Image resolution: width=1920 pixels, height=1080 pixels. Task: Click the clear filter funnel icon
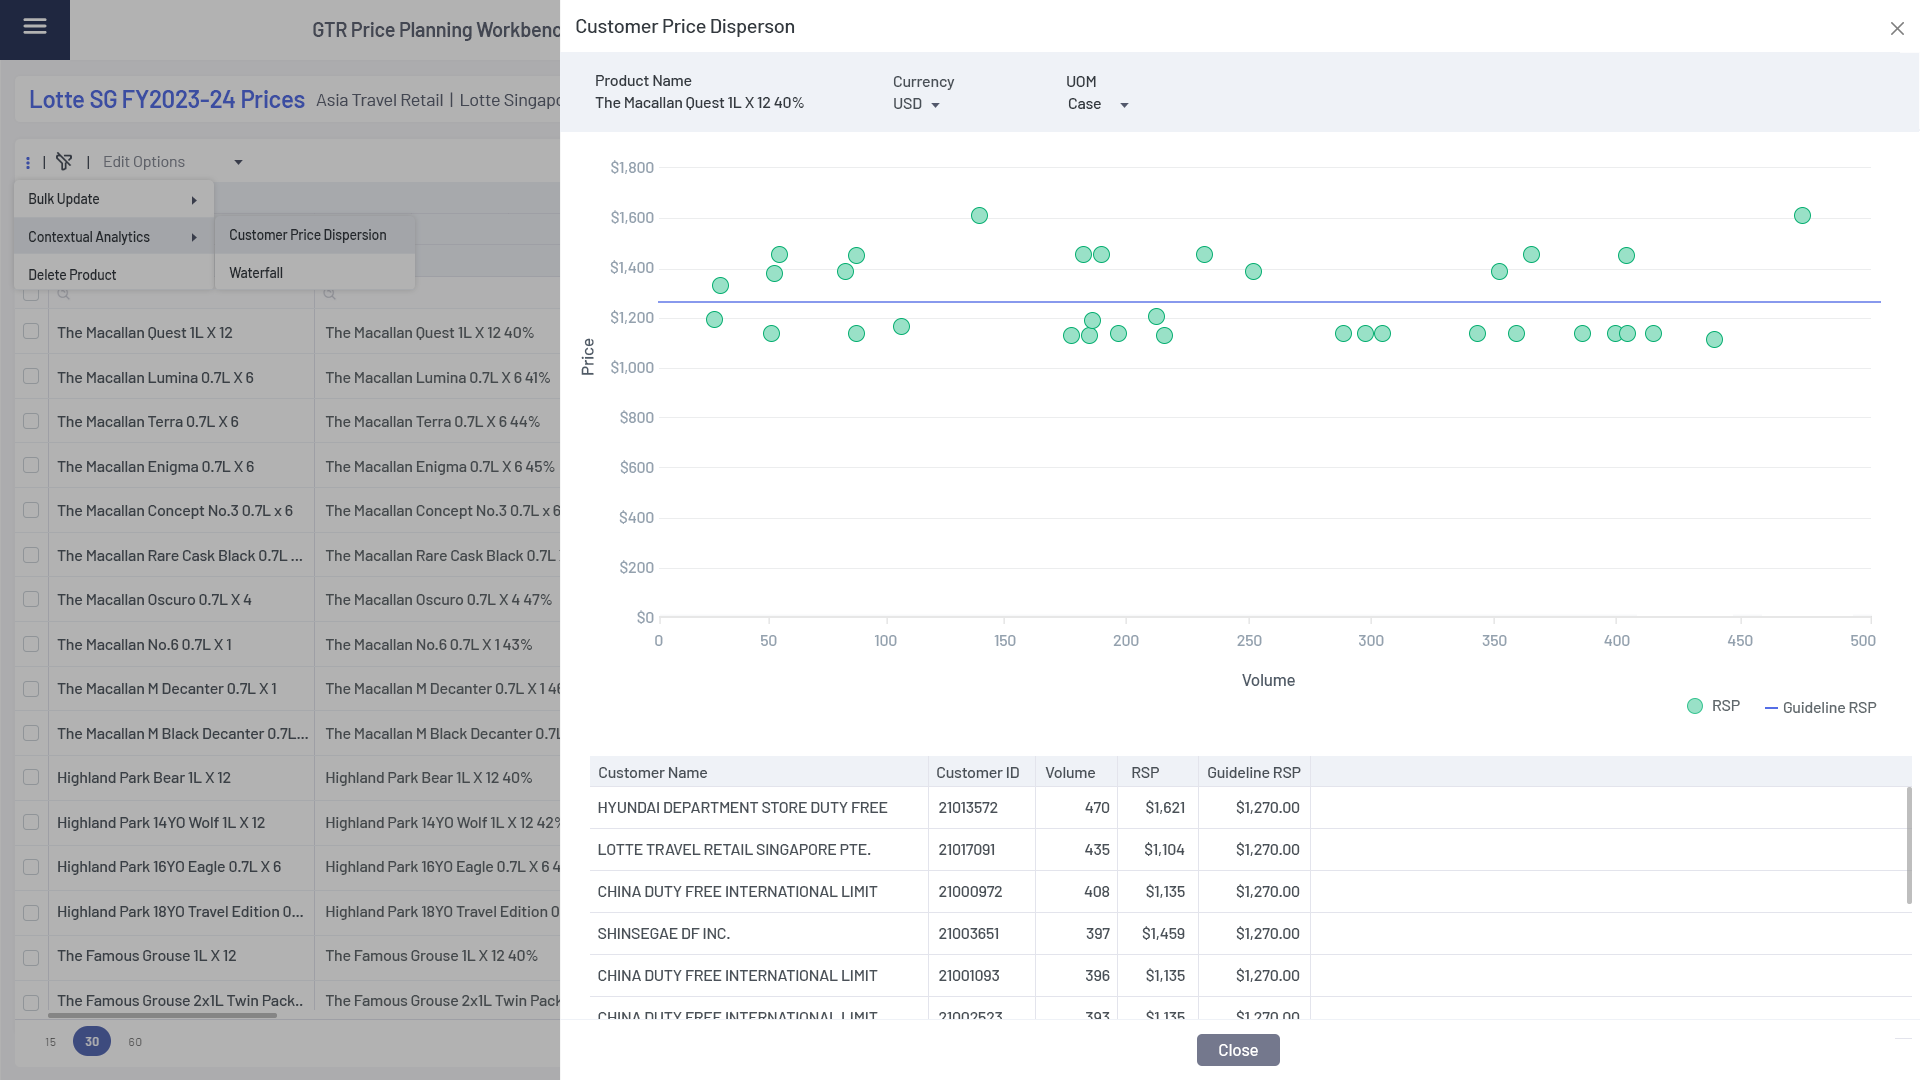[64, 162]
